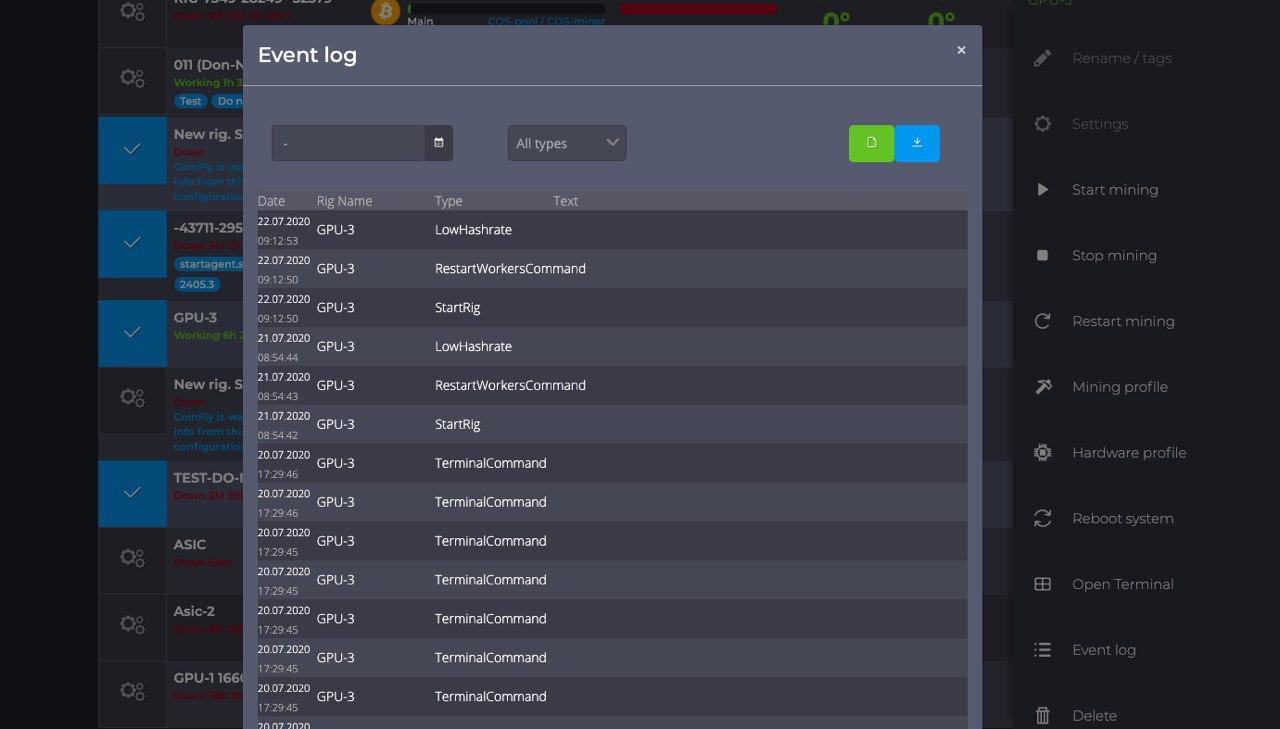Click the Settings gear icon in sidebar
The height and width of the screenshot is (729, 1280).
(1043, 124)
